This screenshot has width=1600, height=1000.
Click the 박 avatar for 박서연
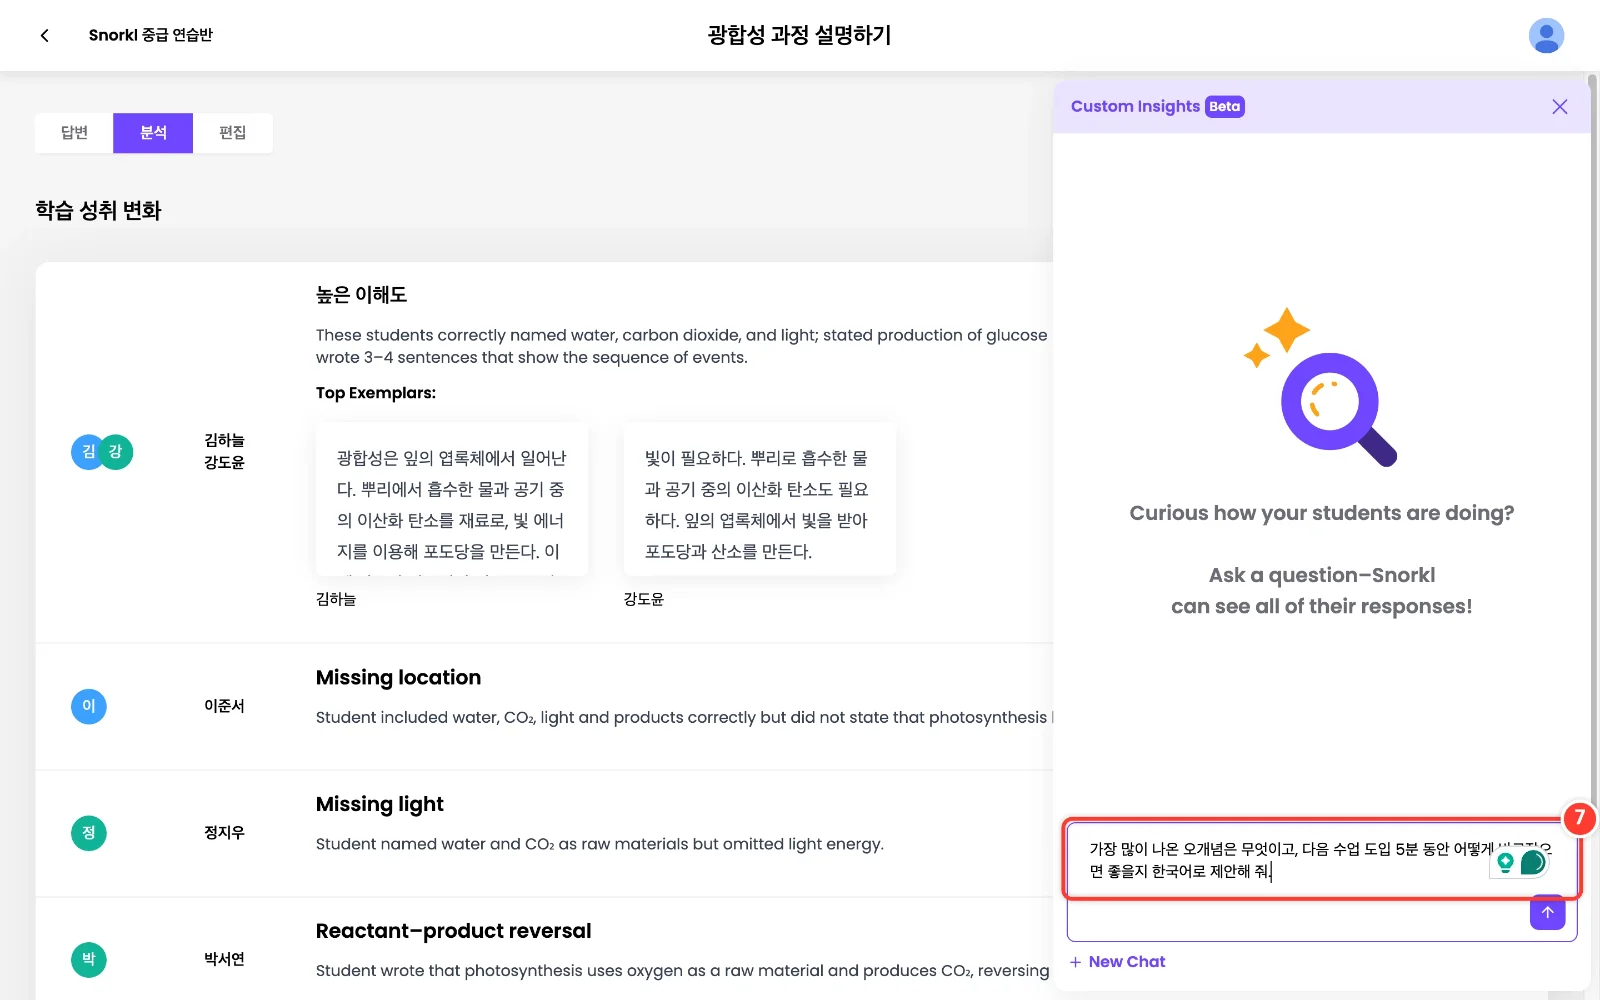click(x=89, y=960)
